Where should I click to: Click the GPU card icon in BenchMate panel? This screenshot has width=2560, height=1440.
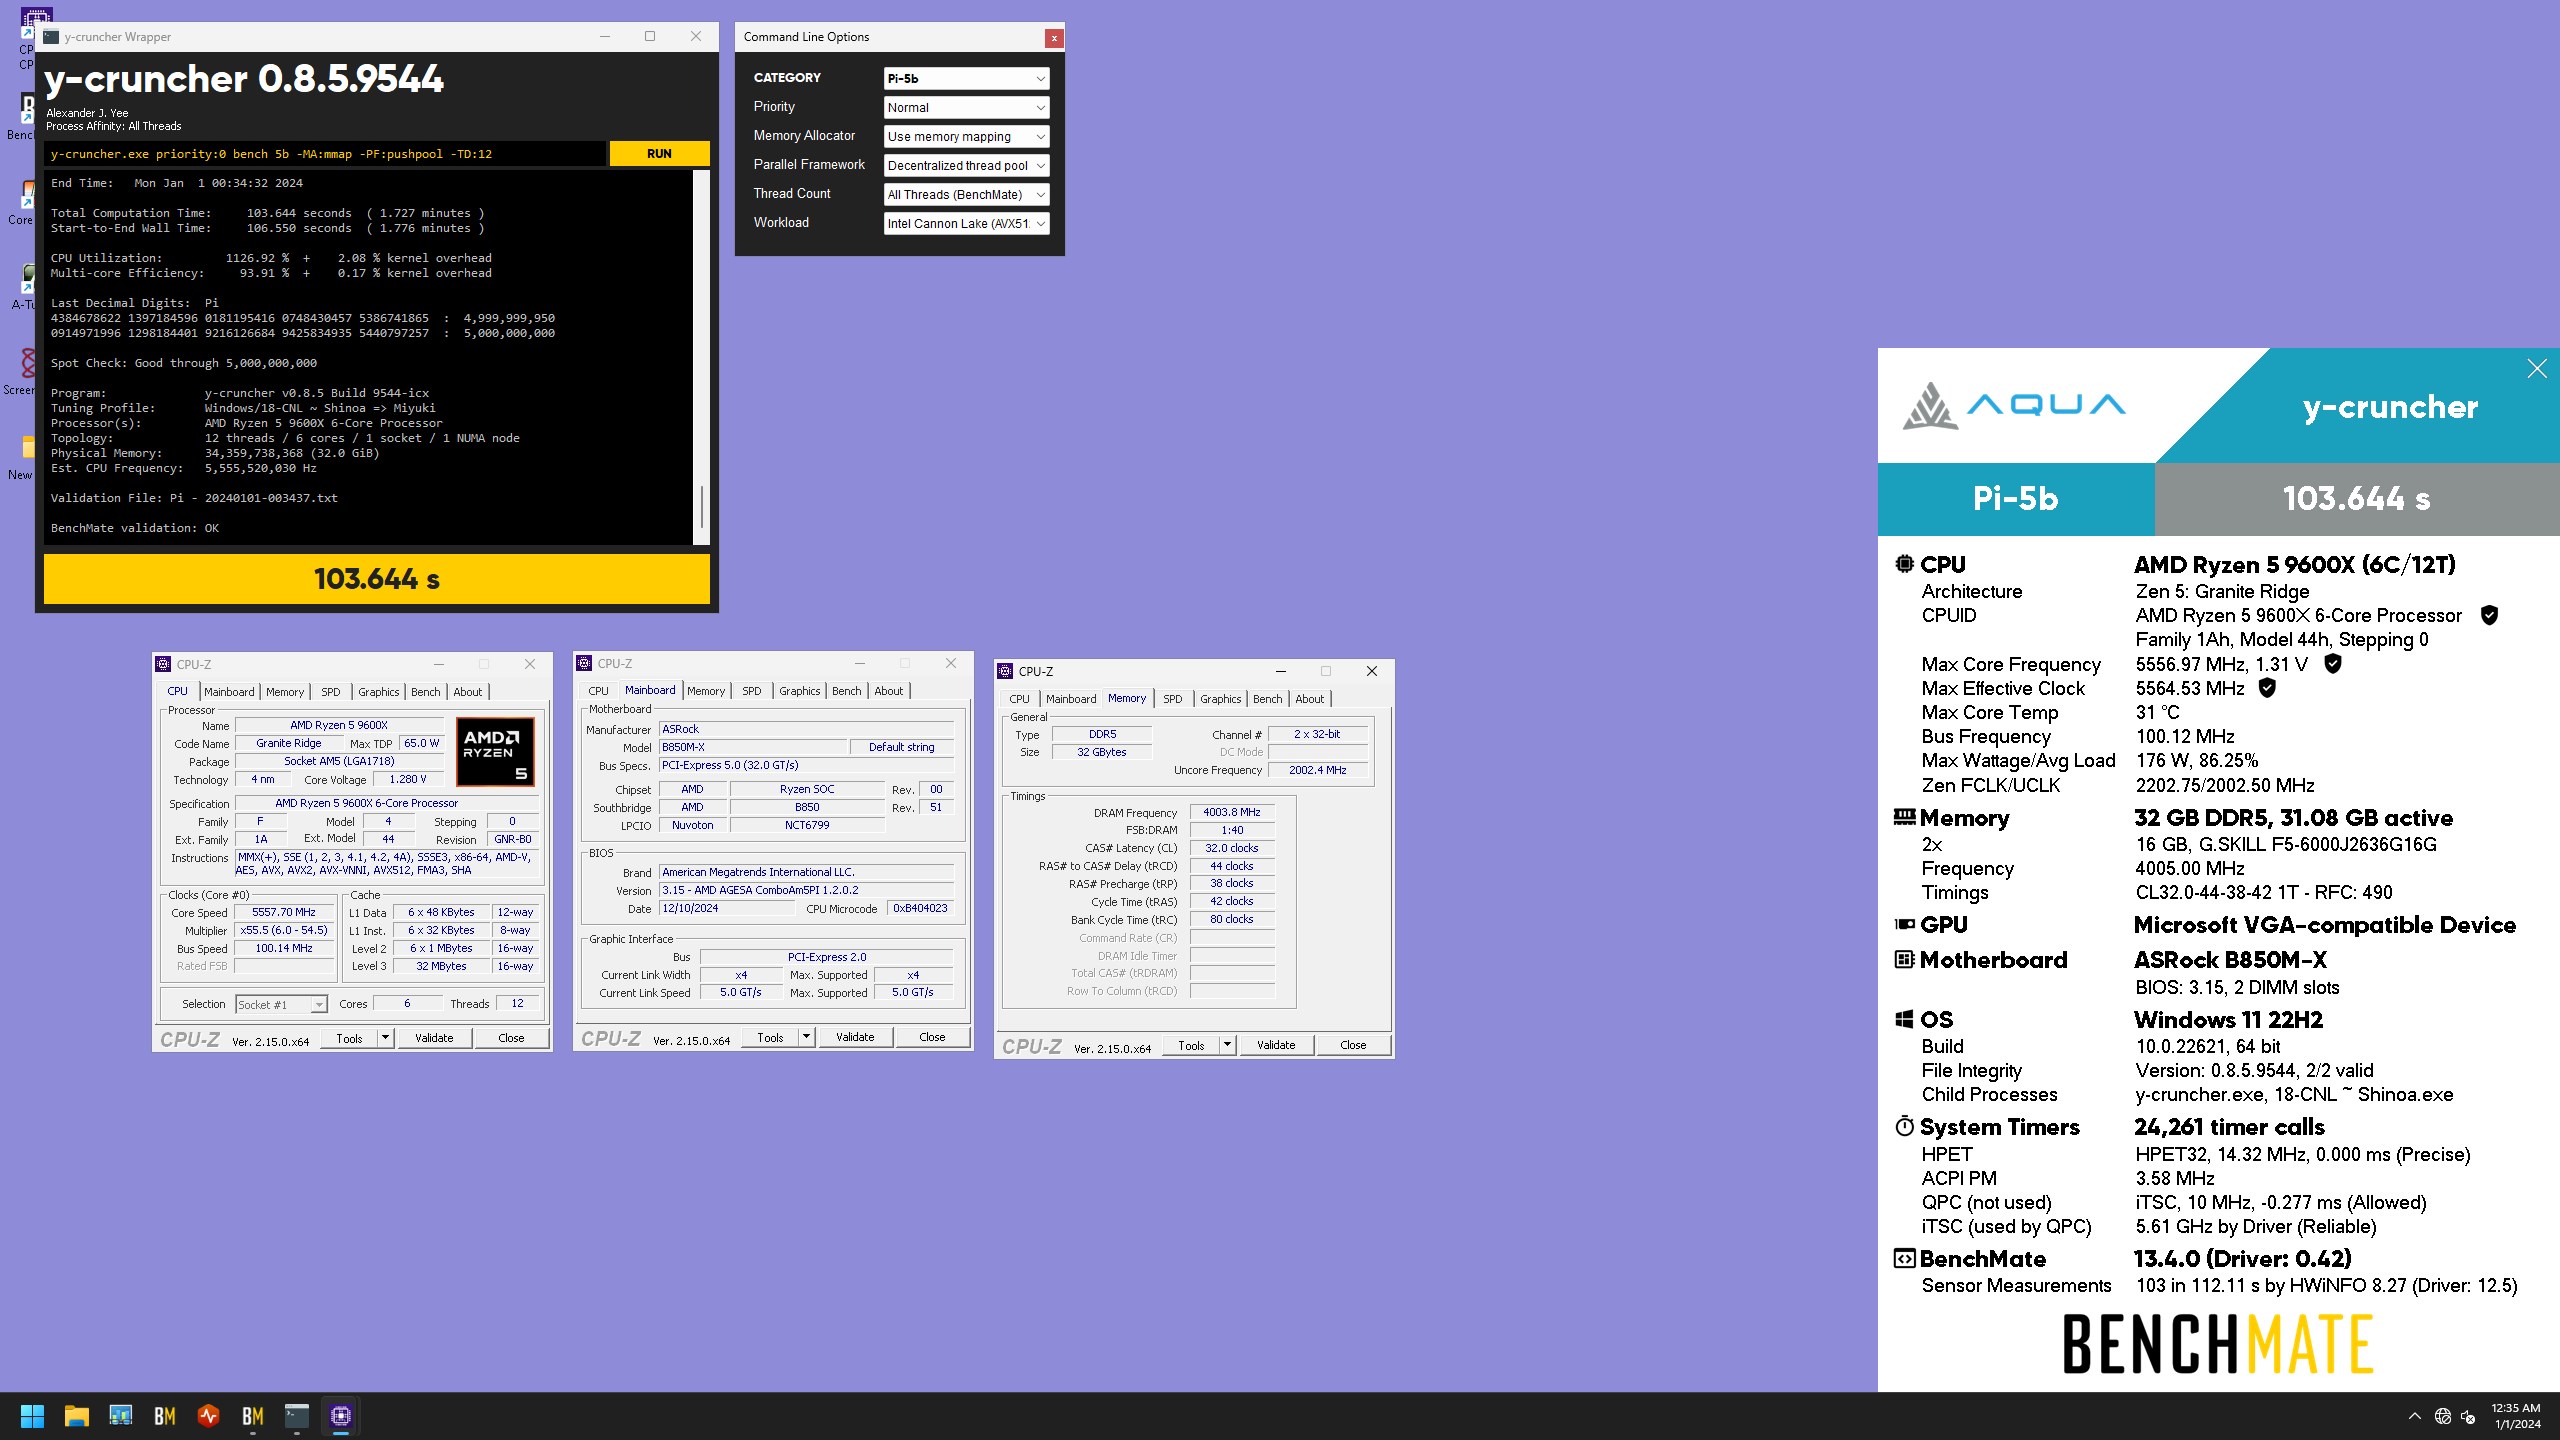tap(1904, 924)
